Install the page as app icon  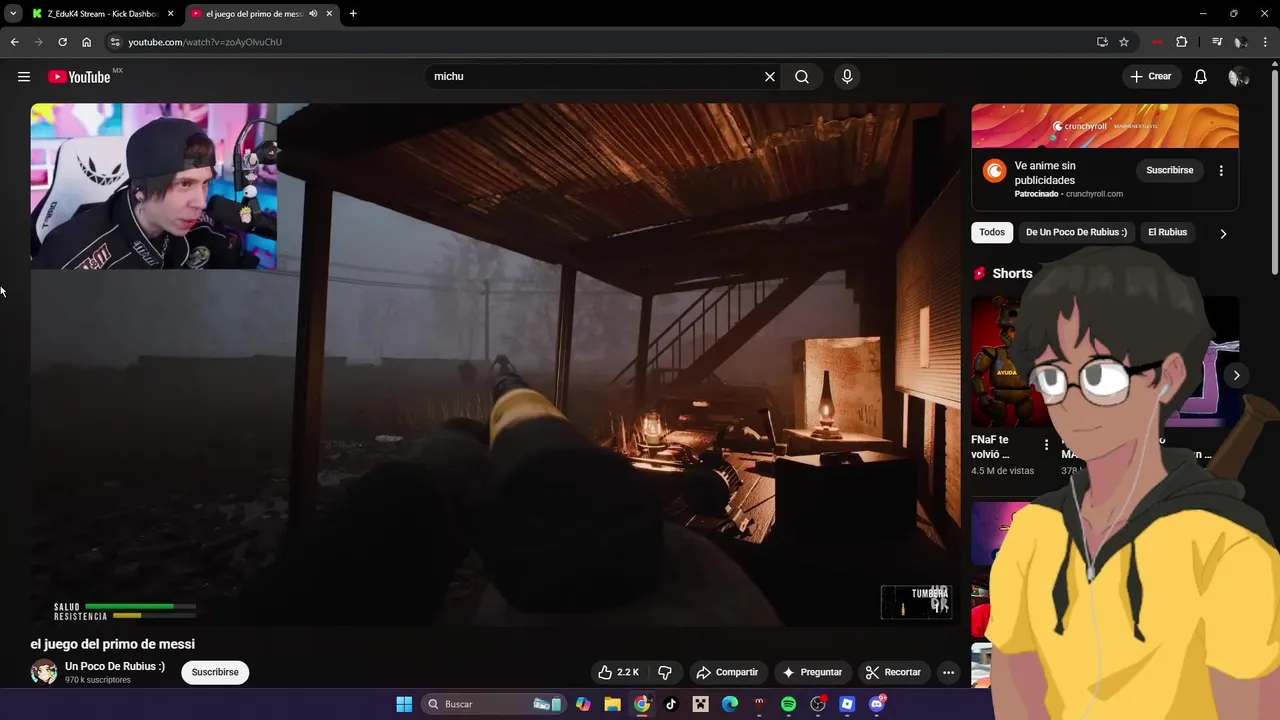1102,42
